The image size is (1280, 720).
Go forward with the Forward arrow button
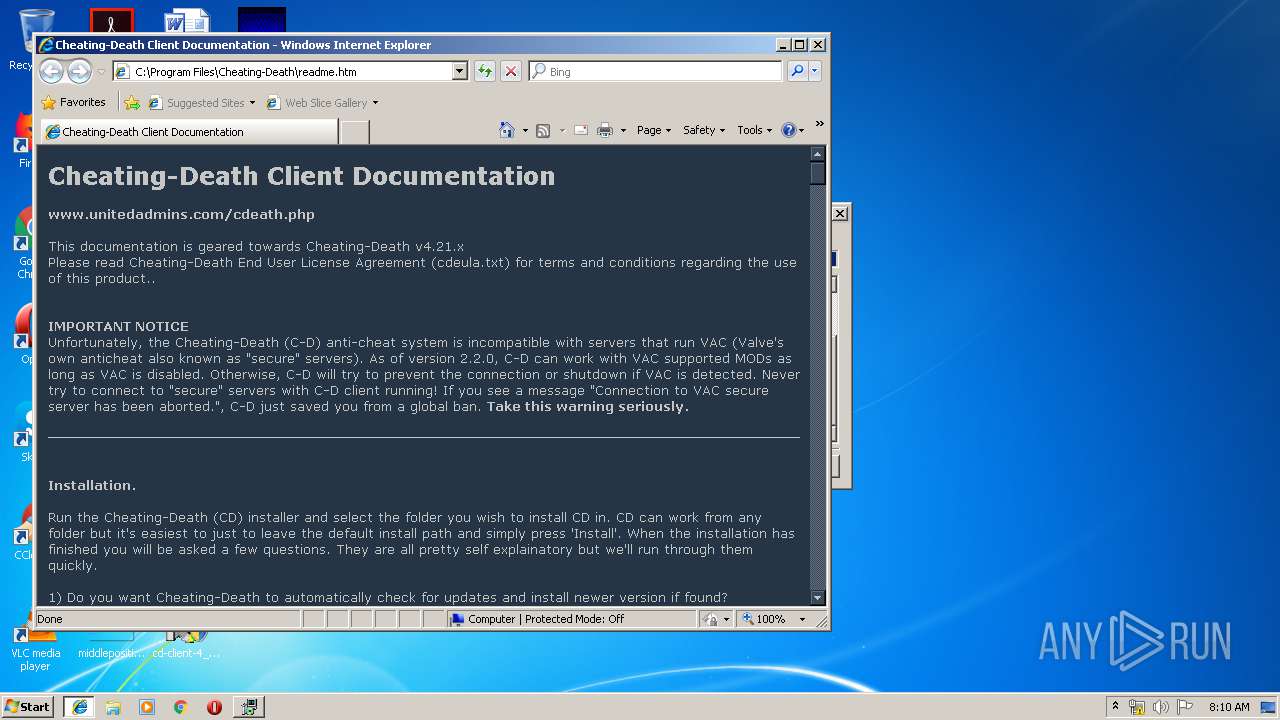[x=79, y=71]
